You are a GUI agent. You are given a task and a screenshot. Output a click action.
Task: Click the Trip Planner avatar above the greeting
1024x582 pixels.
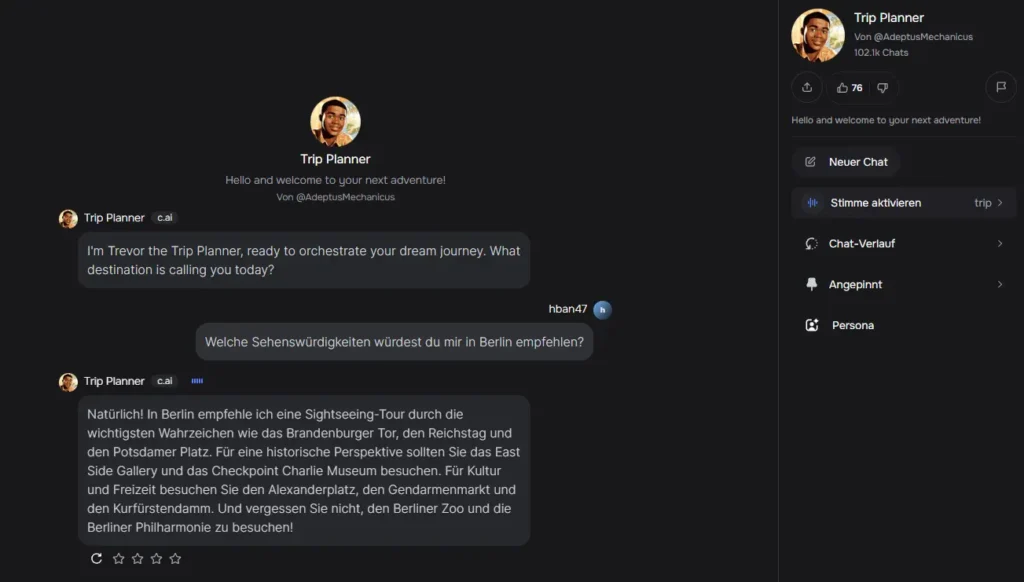pyautogui.click(x=335, y=121)
